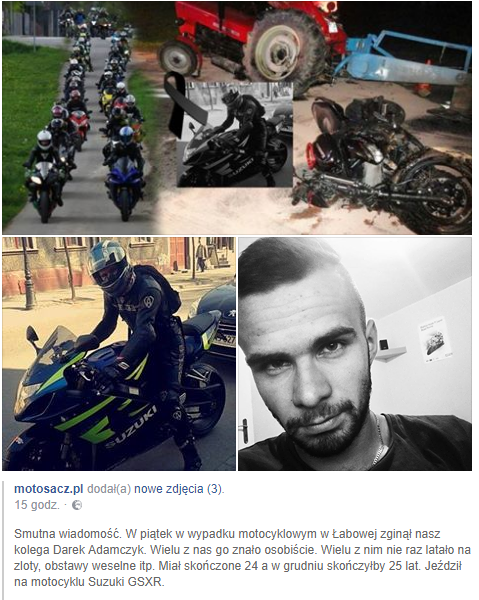Open the "nowe zdjęcia (3)" link
Image resolution: width=479 pixels, height=600 pixels.
pyautogui.click(x=178, y=489)
